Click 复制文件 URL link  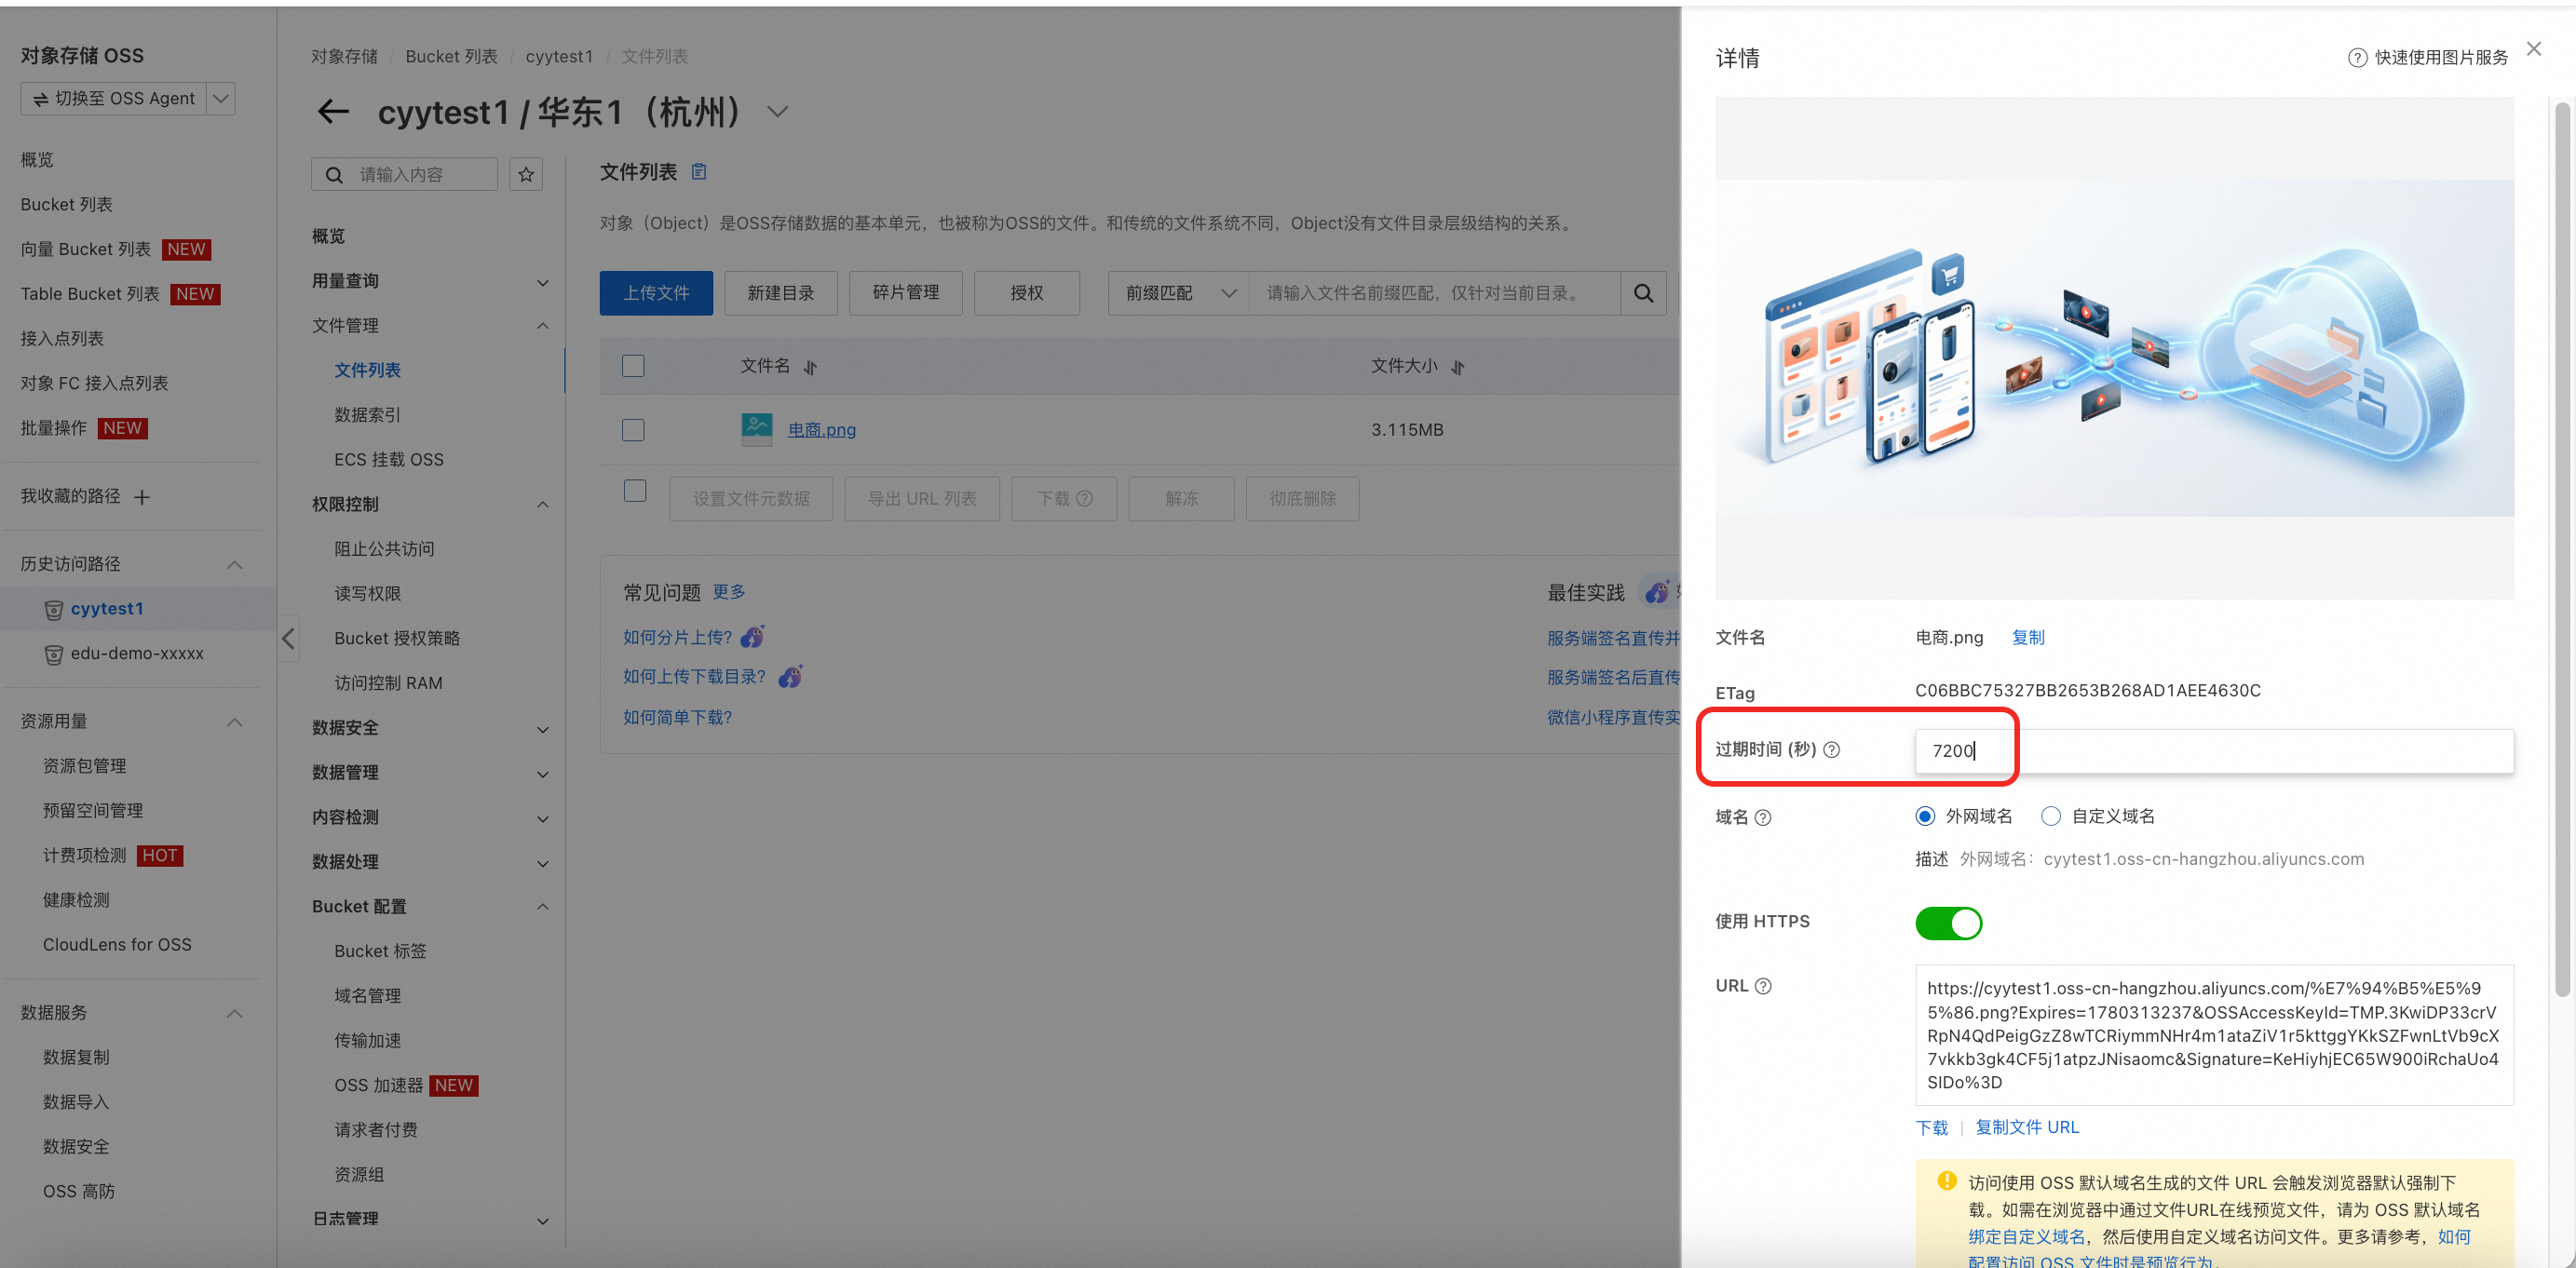pyautogui.click(x=2027, y=1127)
